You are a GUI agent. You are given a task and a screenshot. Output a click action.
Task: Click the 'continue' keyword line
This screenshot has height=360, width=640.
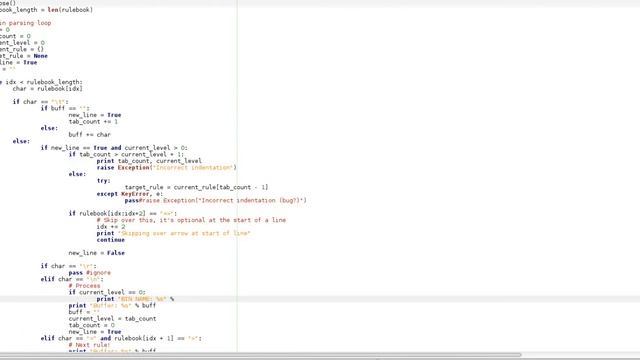click(111, 240)
